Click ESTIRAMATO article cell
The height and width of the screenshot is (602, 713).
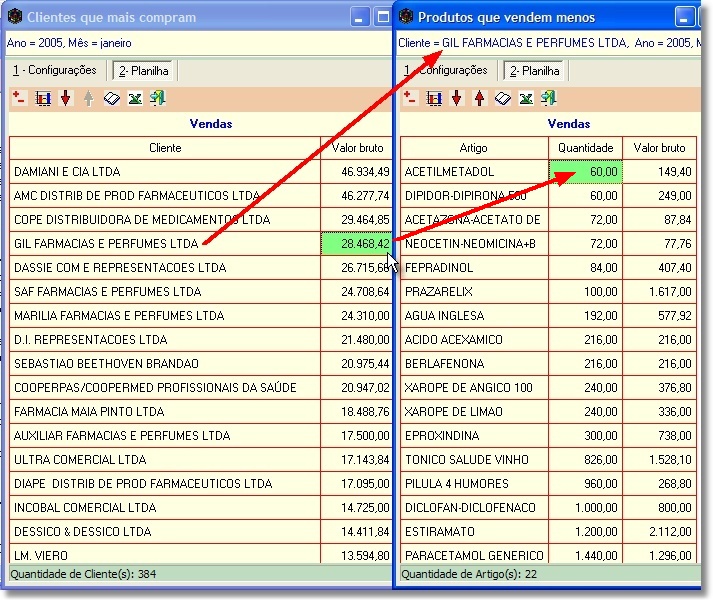coord(474,532)
